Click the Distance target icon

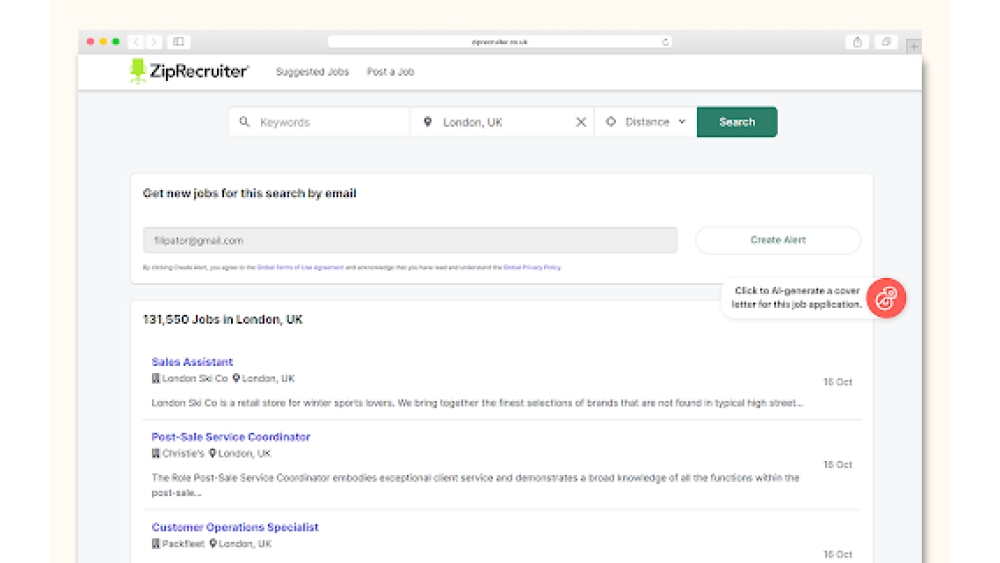(x=611, y=121)
